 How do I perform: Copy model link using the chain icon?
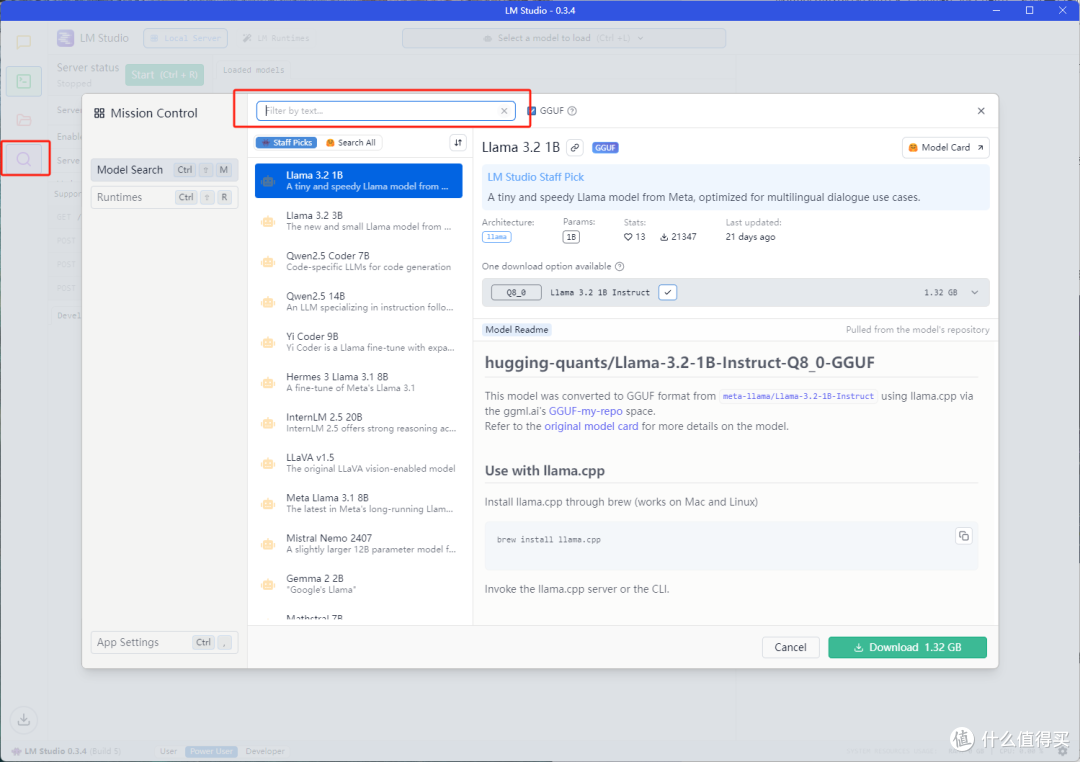coord(575,147)
